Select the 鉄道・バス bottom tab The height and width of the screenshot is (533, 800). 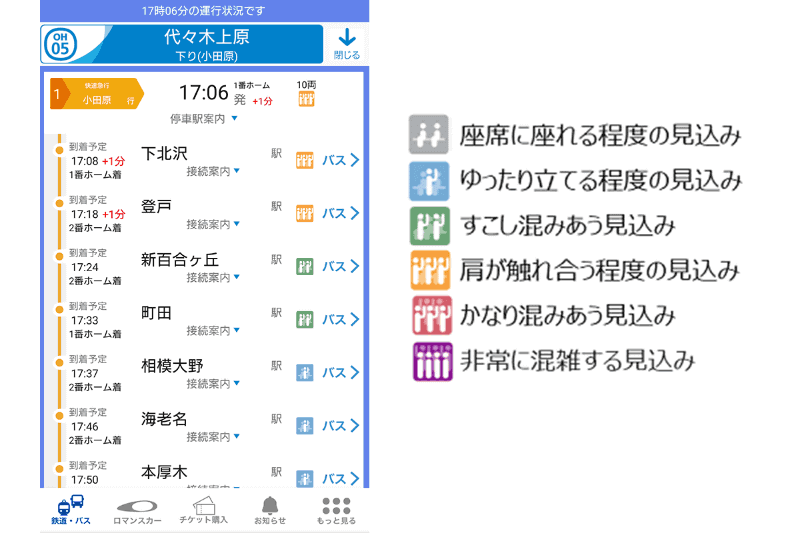[71, 510]
